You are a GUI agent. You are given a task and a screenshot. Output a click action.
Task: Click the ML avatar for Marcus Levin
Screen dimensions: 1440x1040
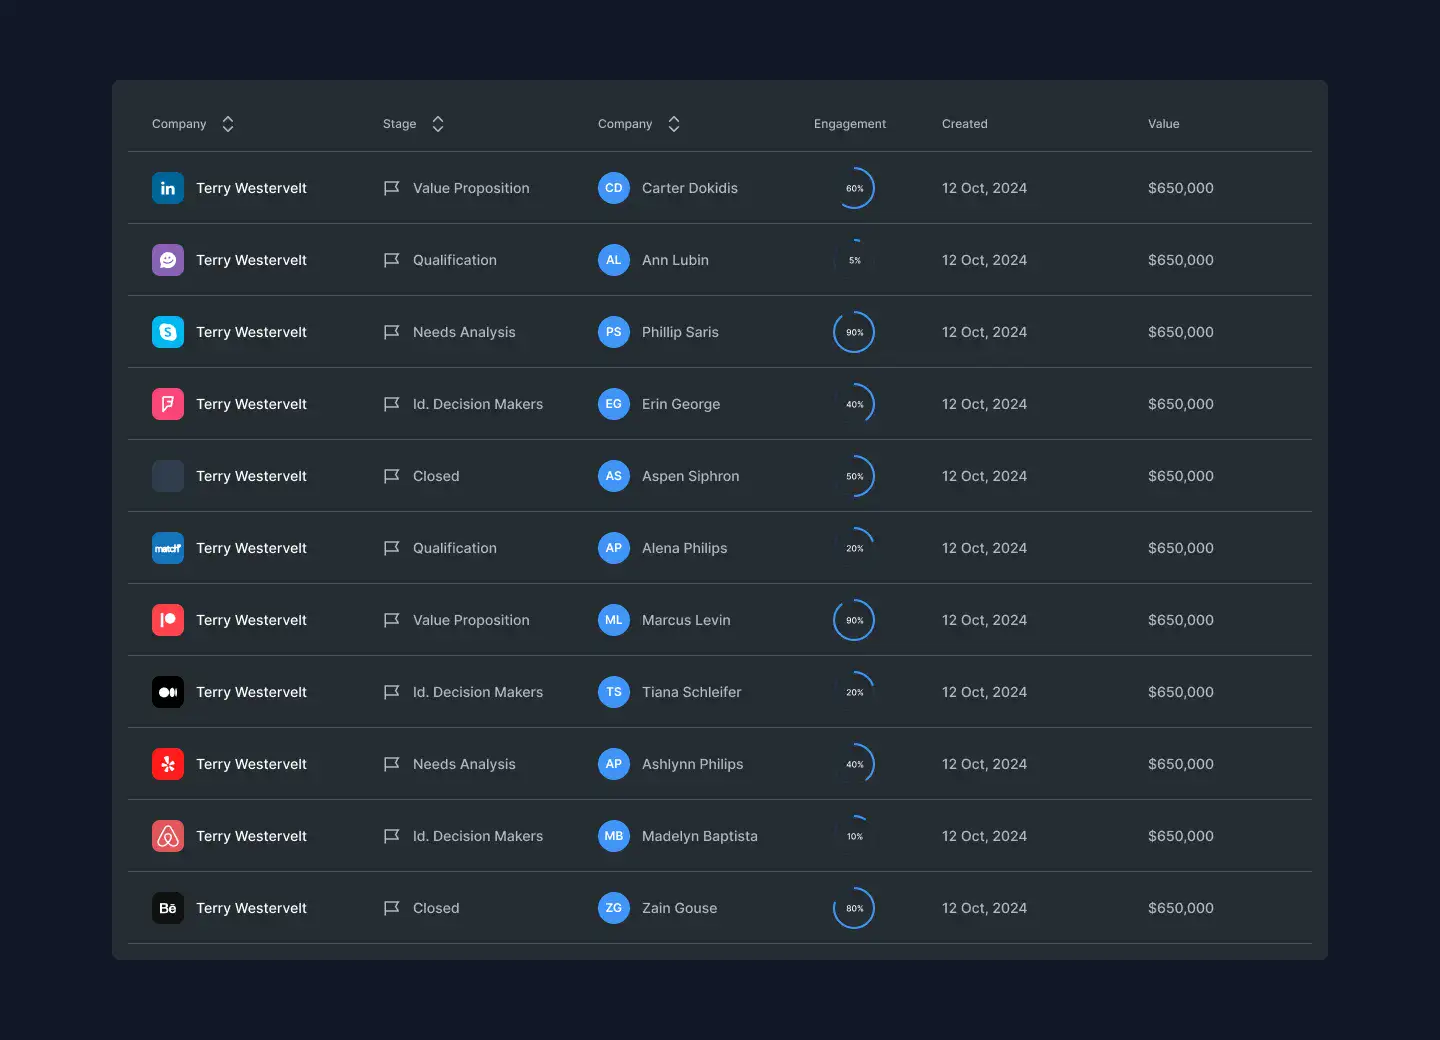coord(614,620)
